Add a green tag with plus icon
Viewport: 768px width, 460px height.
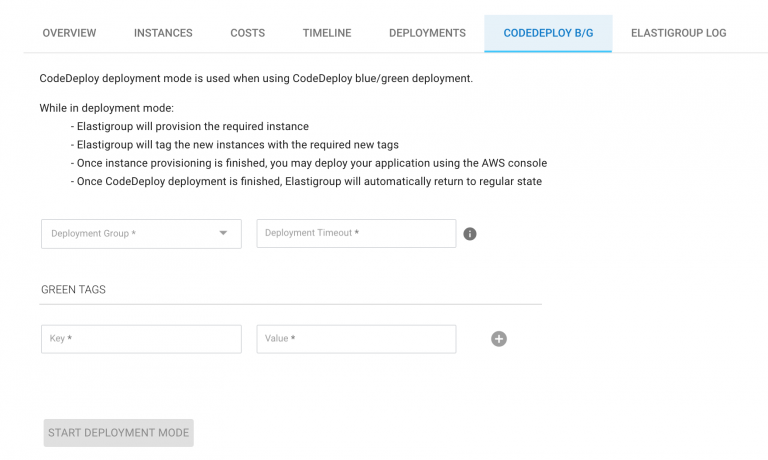pos(499,339)
